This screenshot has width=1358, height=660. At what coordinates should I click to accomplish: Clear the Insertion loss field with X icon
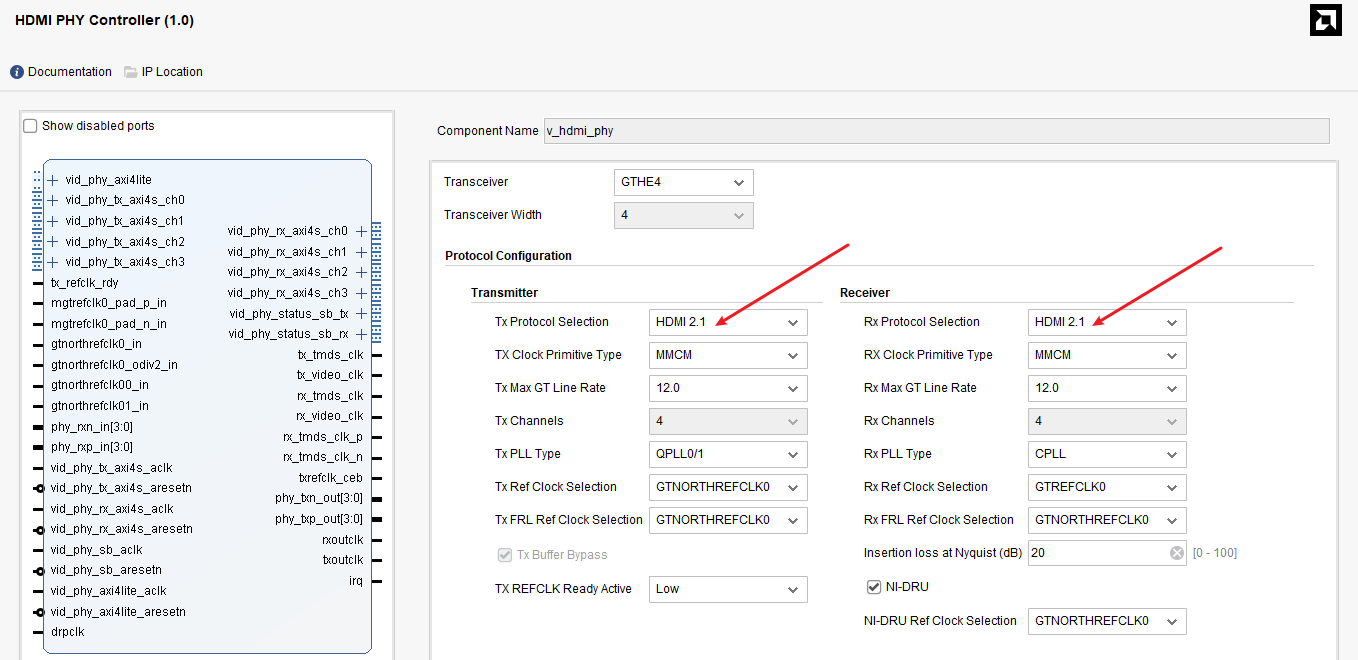[1177, 553]
